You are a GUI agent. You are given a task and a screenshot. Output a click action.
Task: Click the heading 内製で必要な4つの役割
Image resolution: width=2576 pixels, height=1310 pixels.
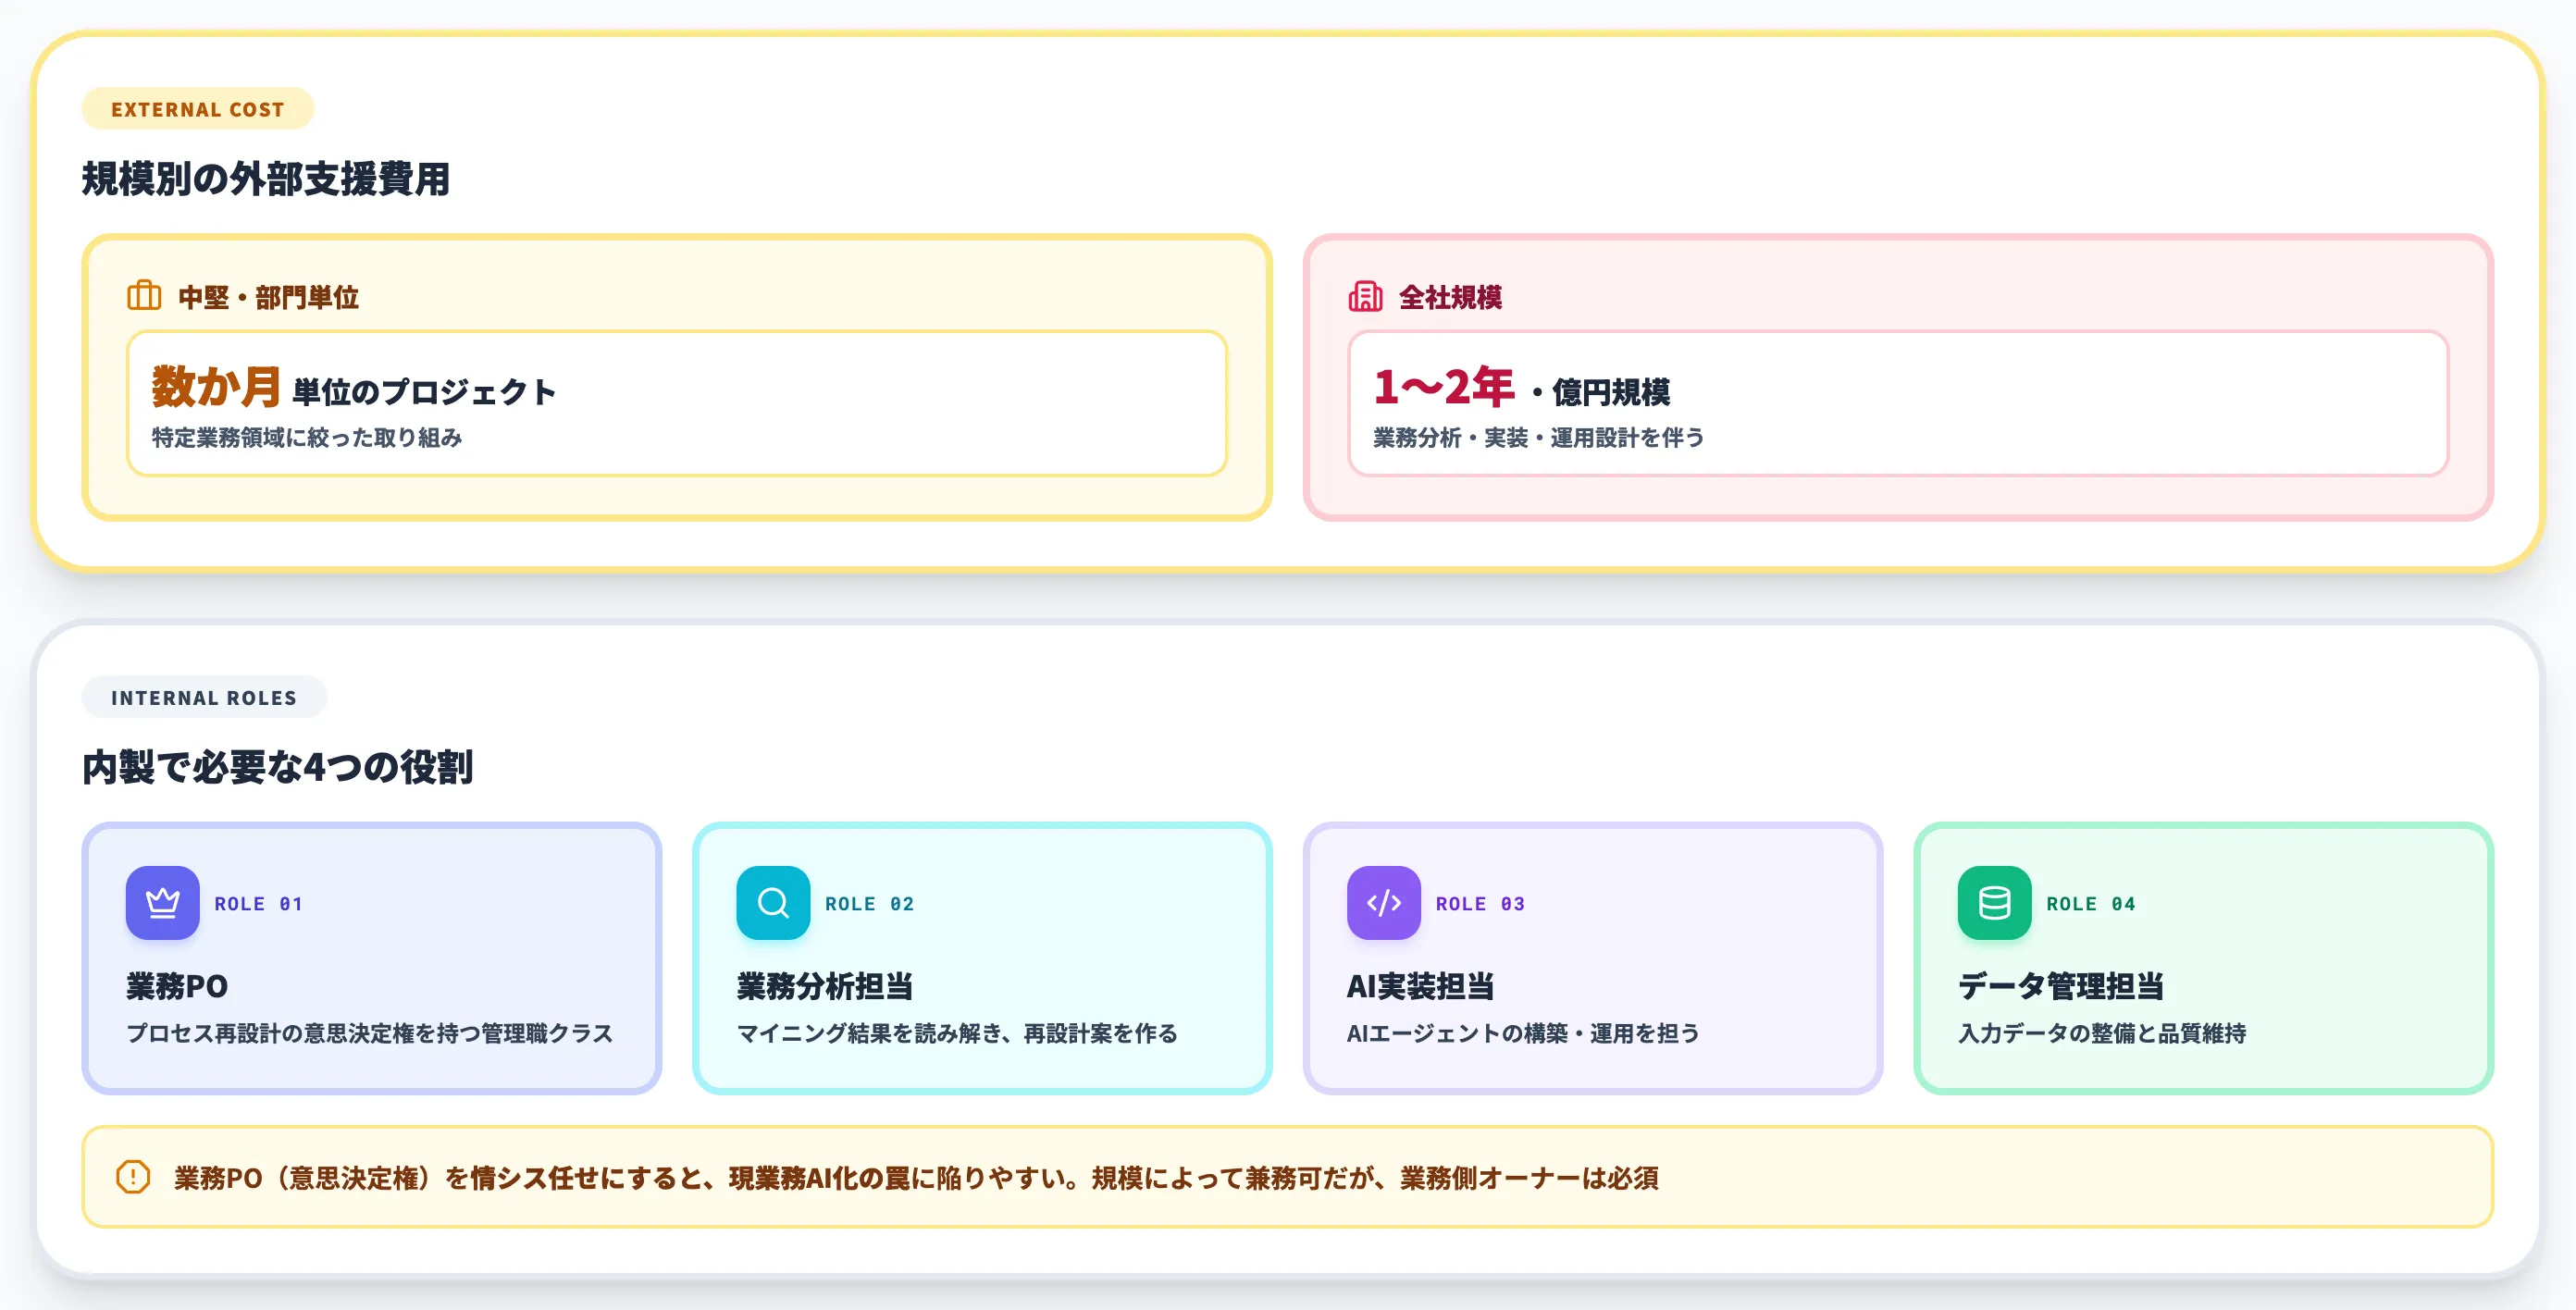point(277,767)
